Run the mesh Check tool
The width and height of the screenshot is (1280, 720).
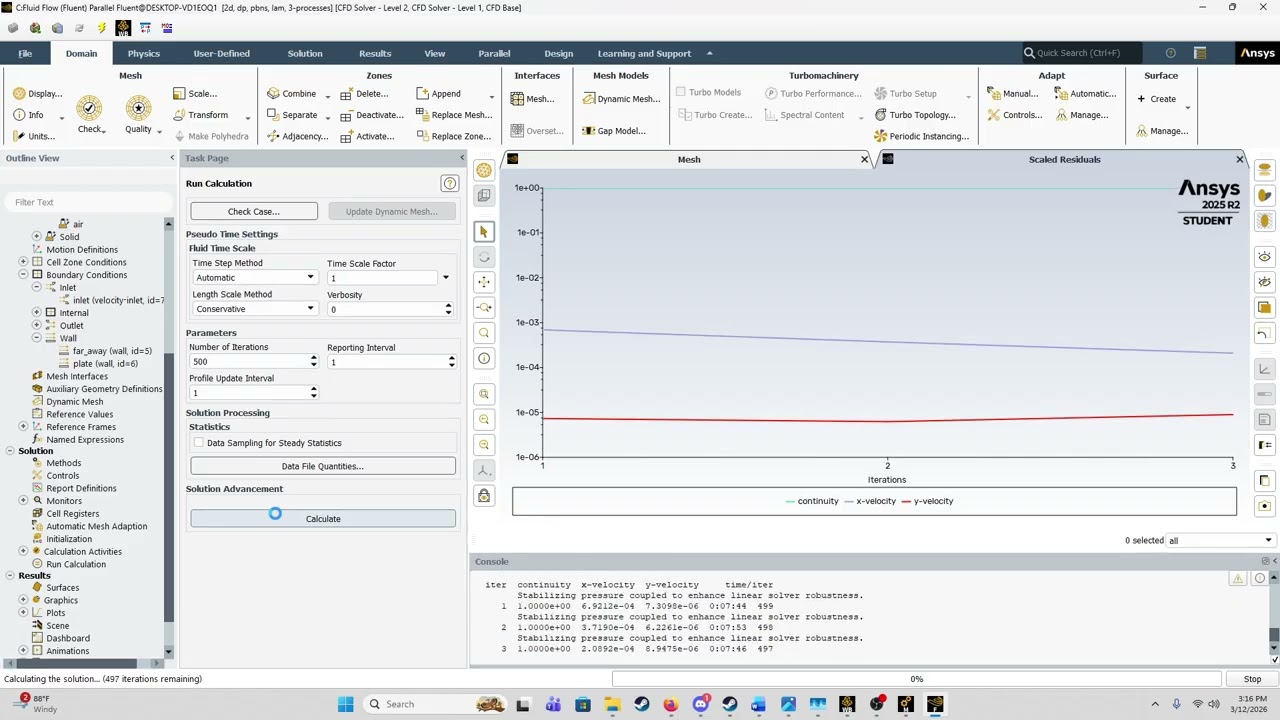pos(90,116)
